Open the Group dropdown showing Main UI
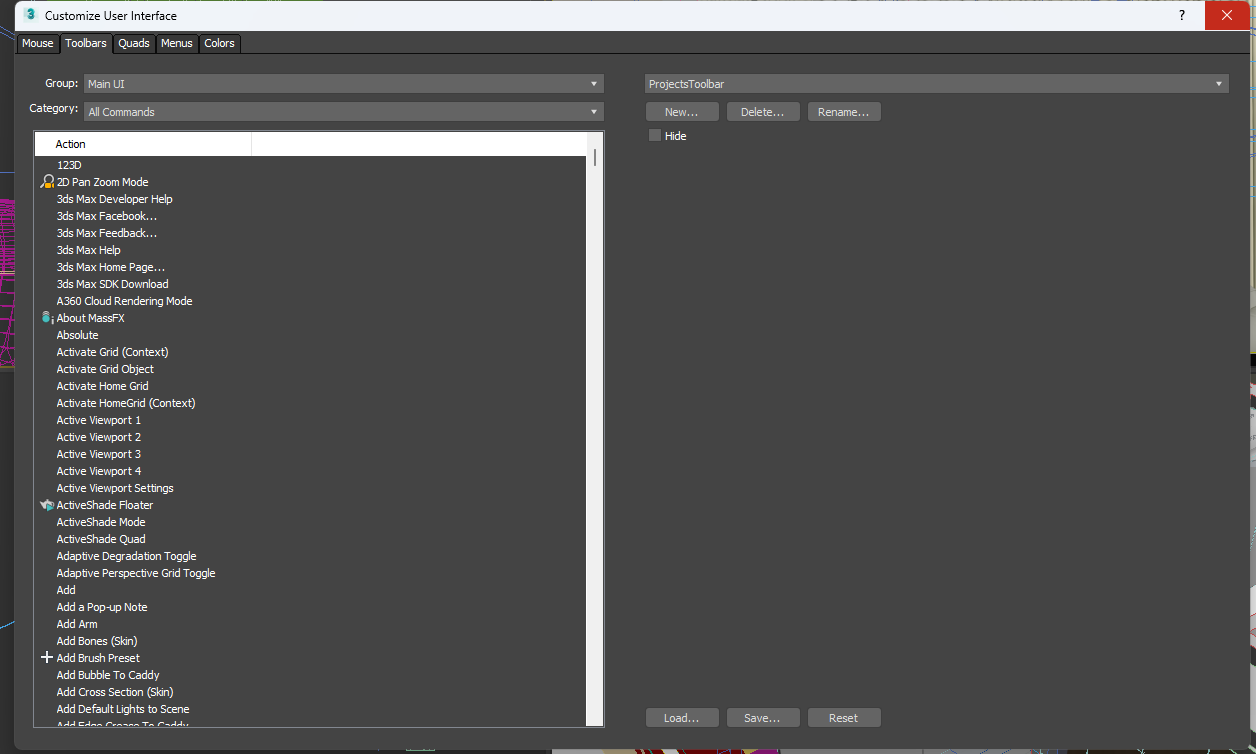Viewport: 1256px width, 754px height. [x=343, y=84]
